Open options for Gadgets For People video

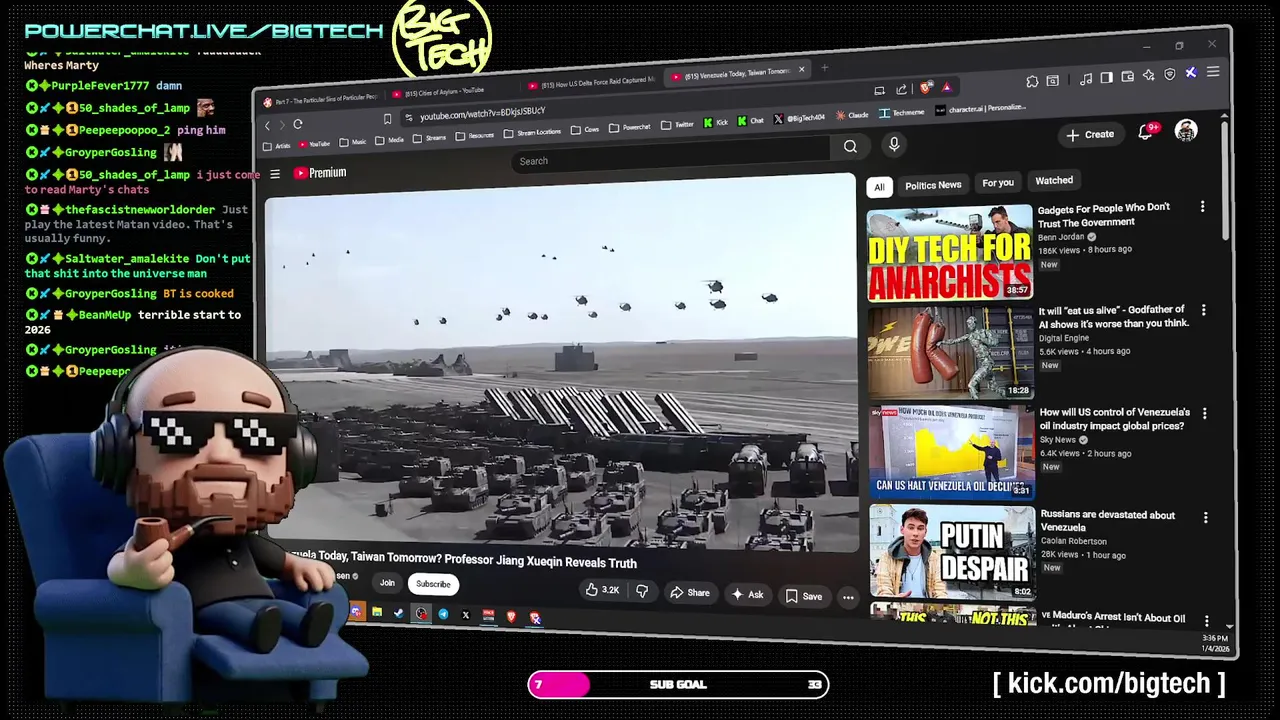click(x=1202, y=206)
